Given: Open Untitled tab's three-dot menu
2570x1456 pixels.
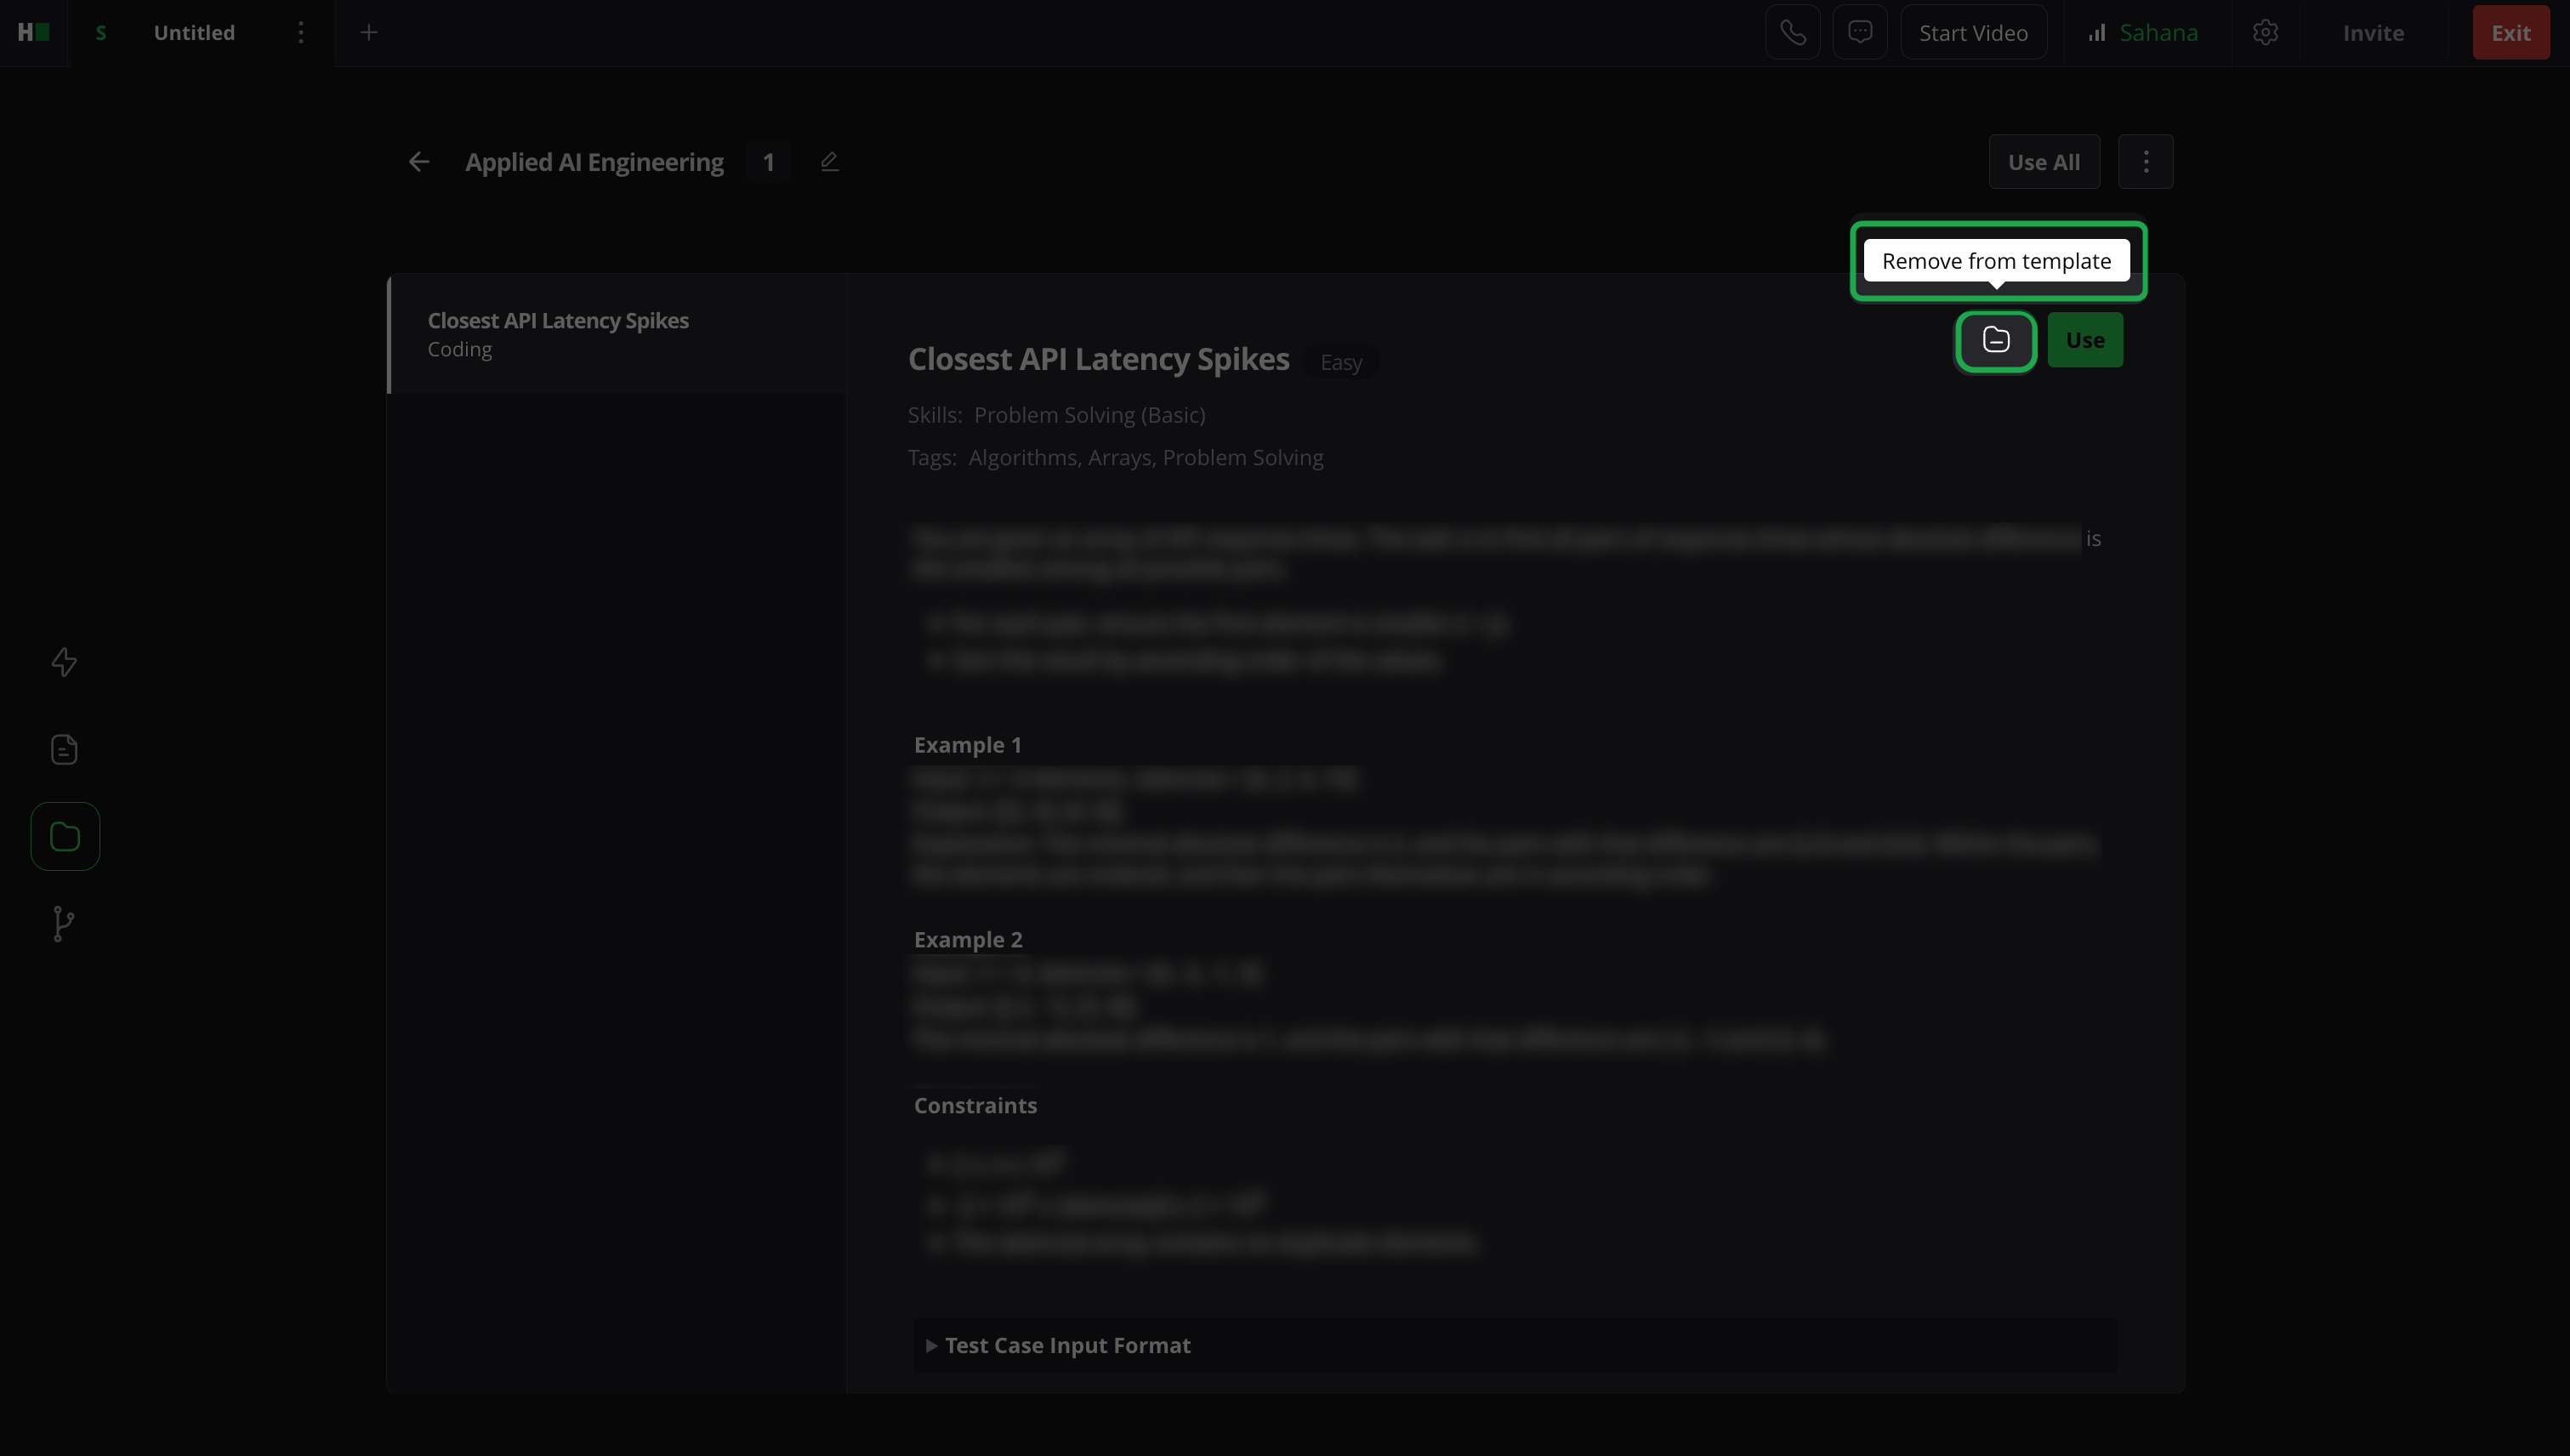Looking at the screenshot, I should point(300,33).
